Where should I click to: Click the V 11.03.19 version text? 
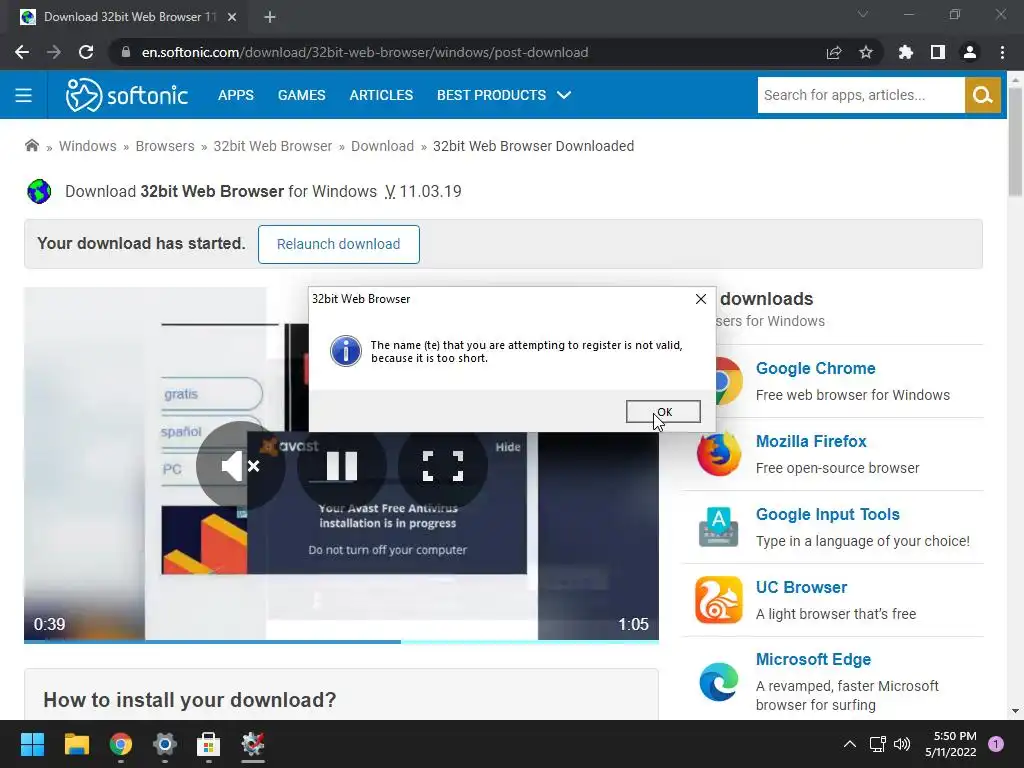[x=423, y=191]
